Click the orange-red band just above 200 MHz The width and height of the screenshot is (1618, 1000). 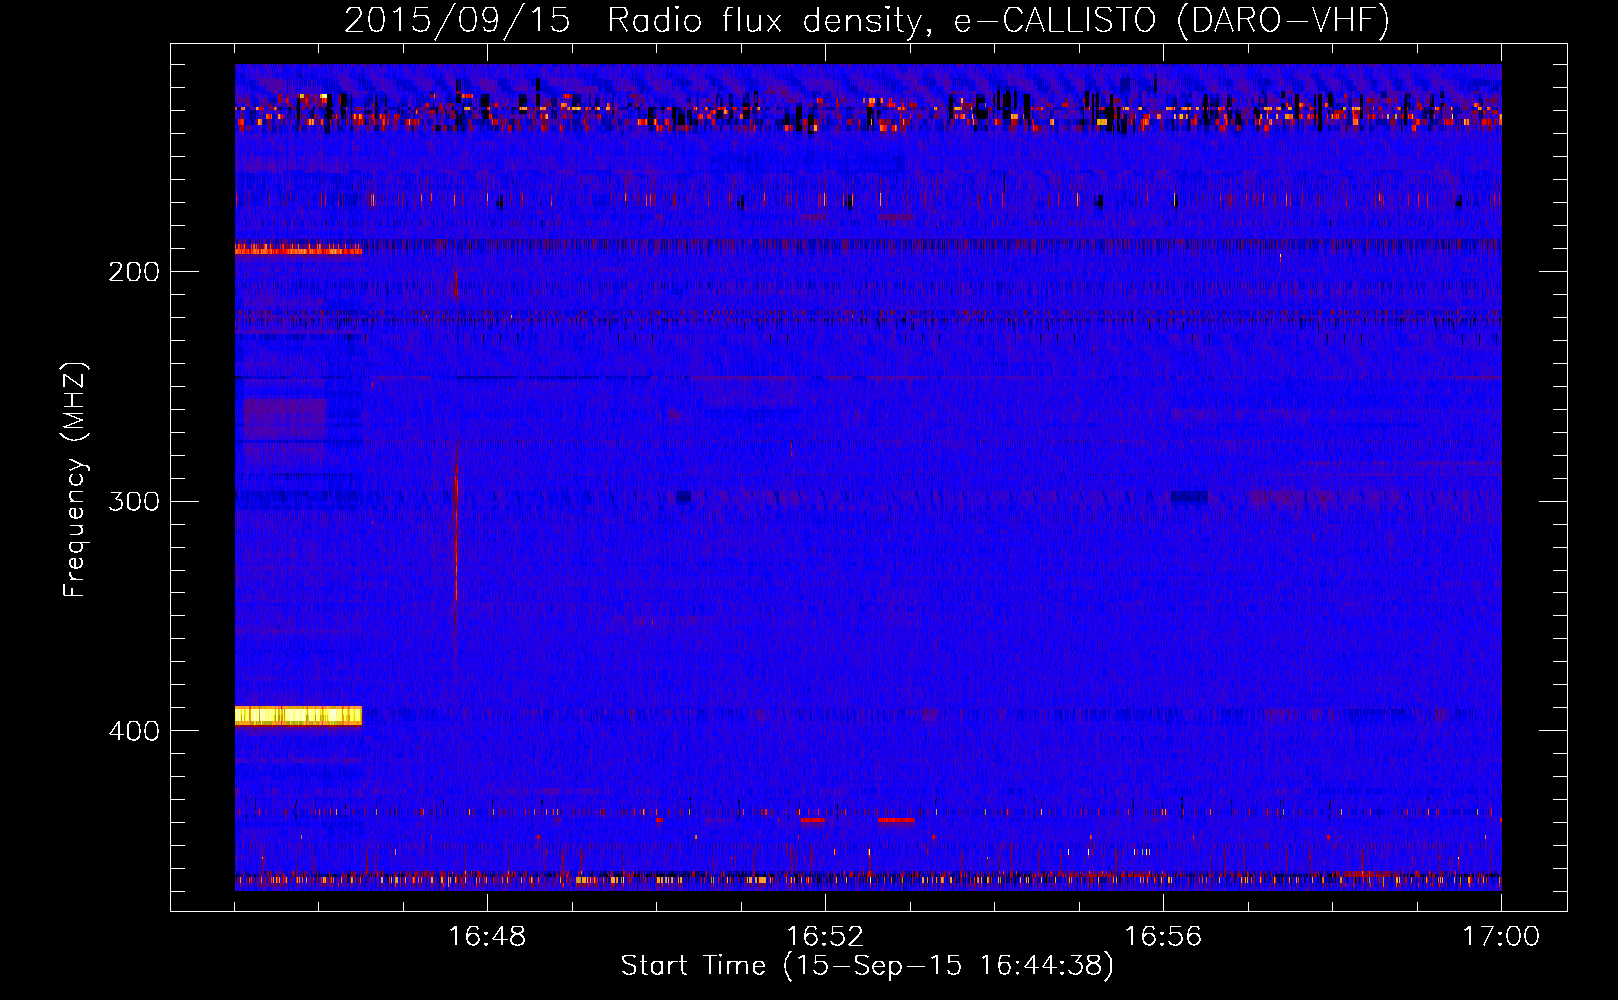click(x=298, y=249)
